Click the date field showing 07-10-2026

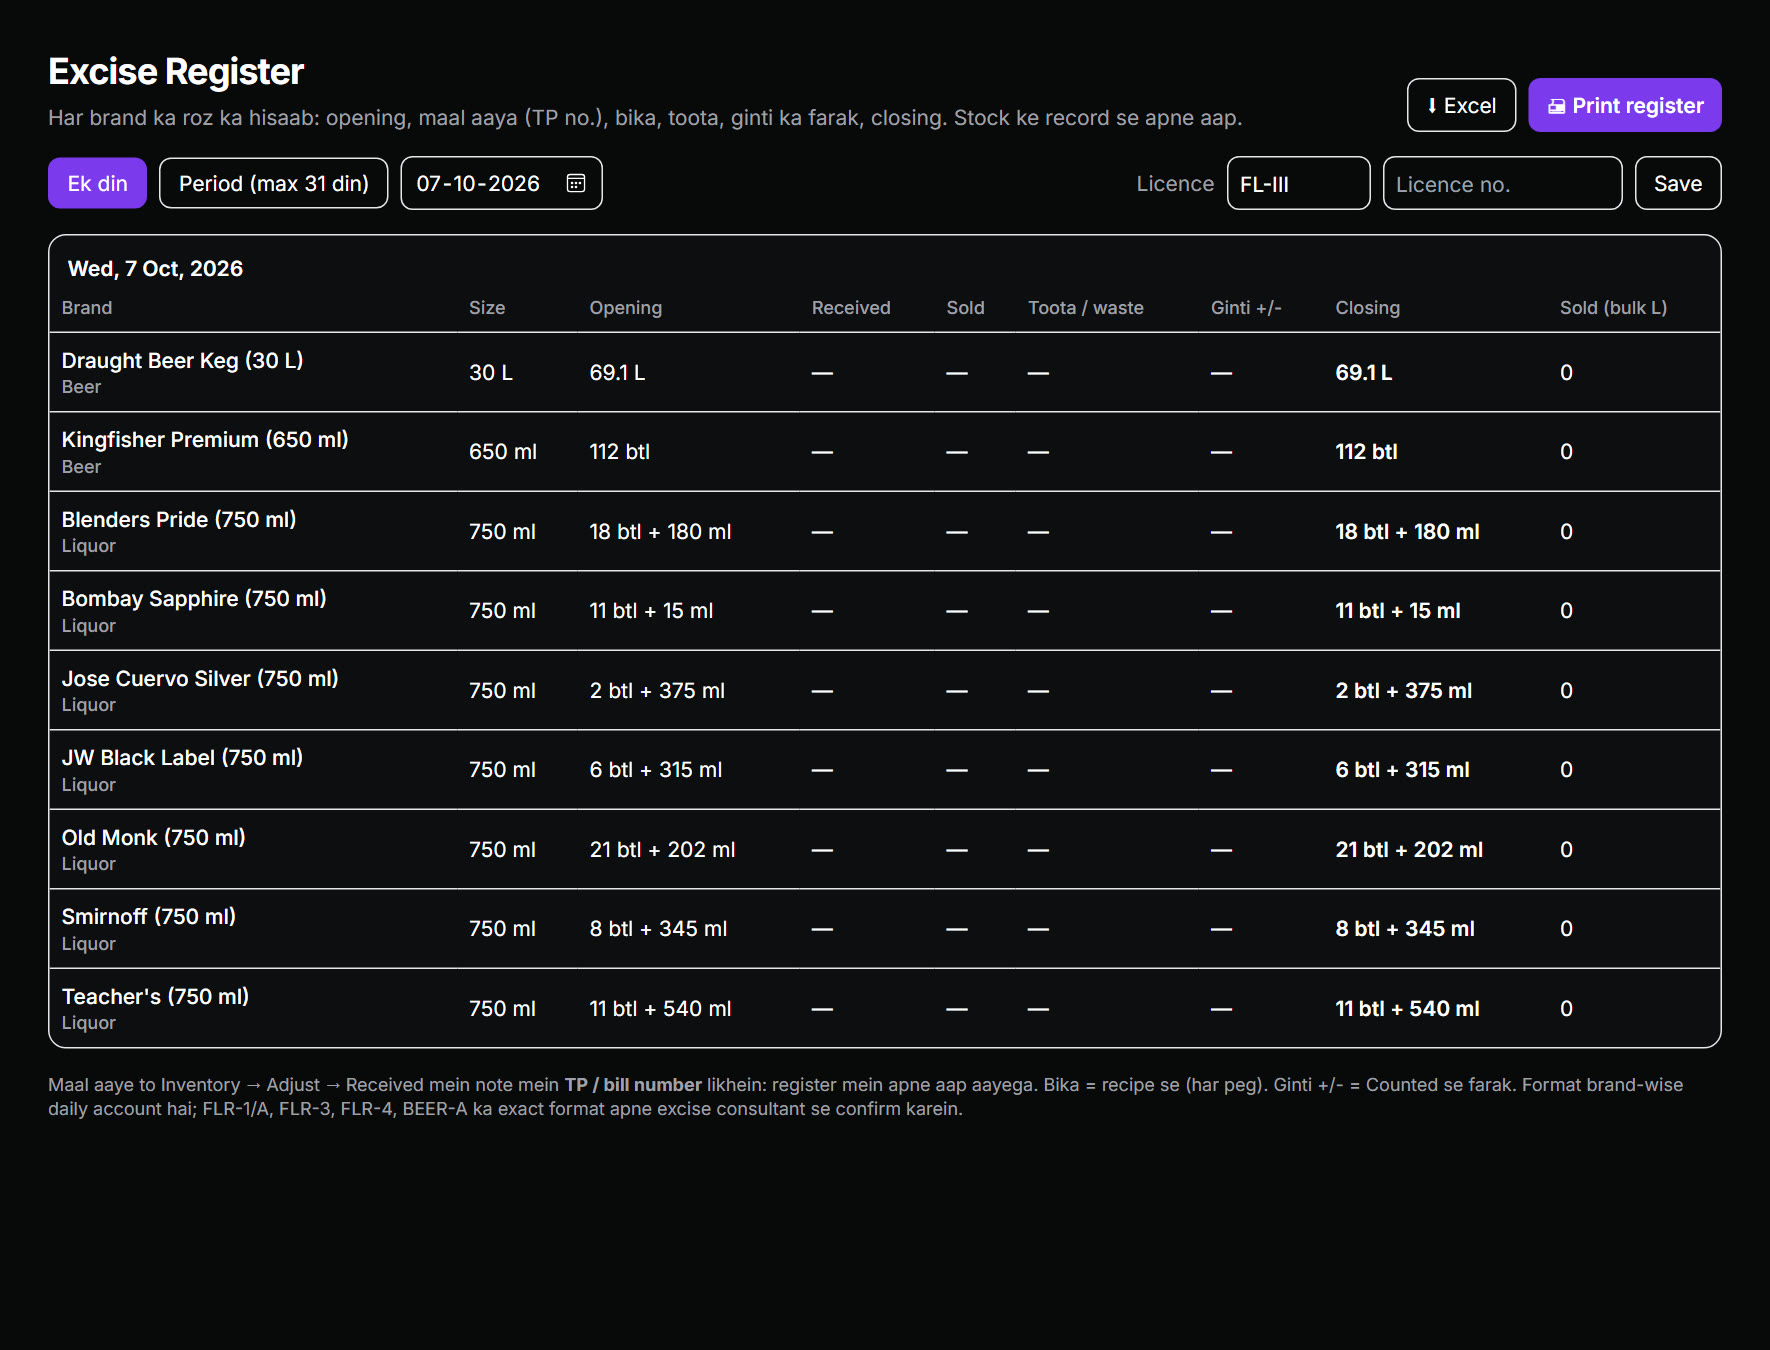tap(501, 183)
